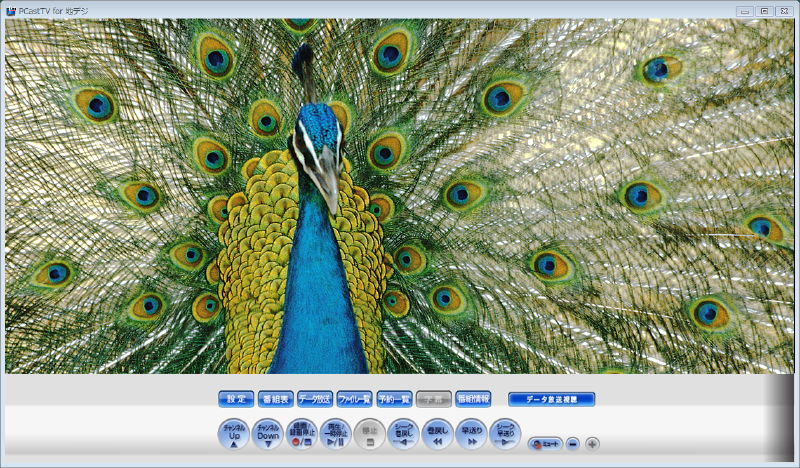
Task: Fast forward using the 早送り button
Action: pos(472,434)
